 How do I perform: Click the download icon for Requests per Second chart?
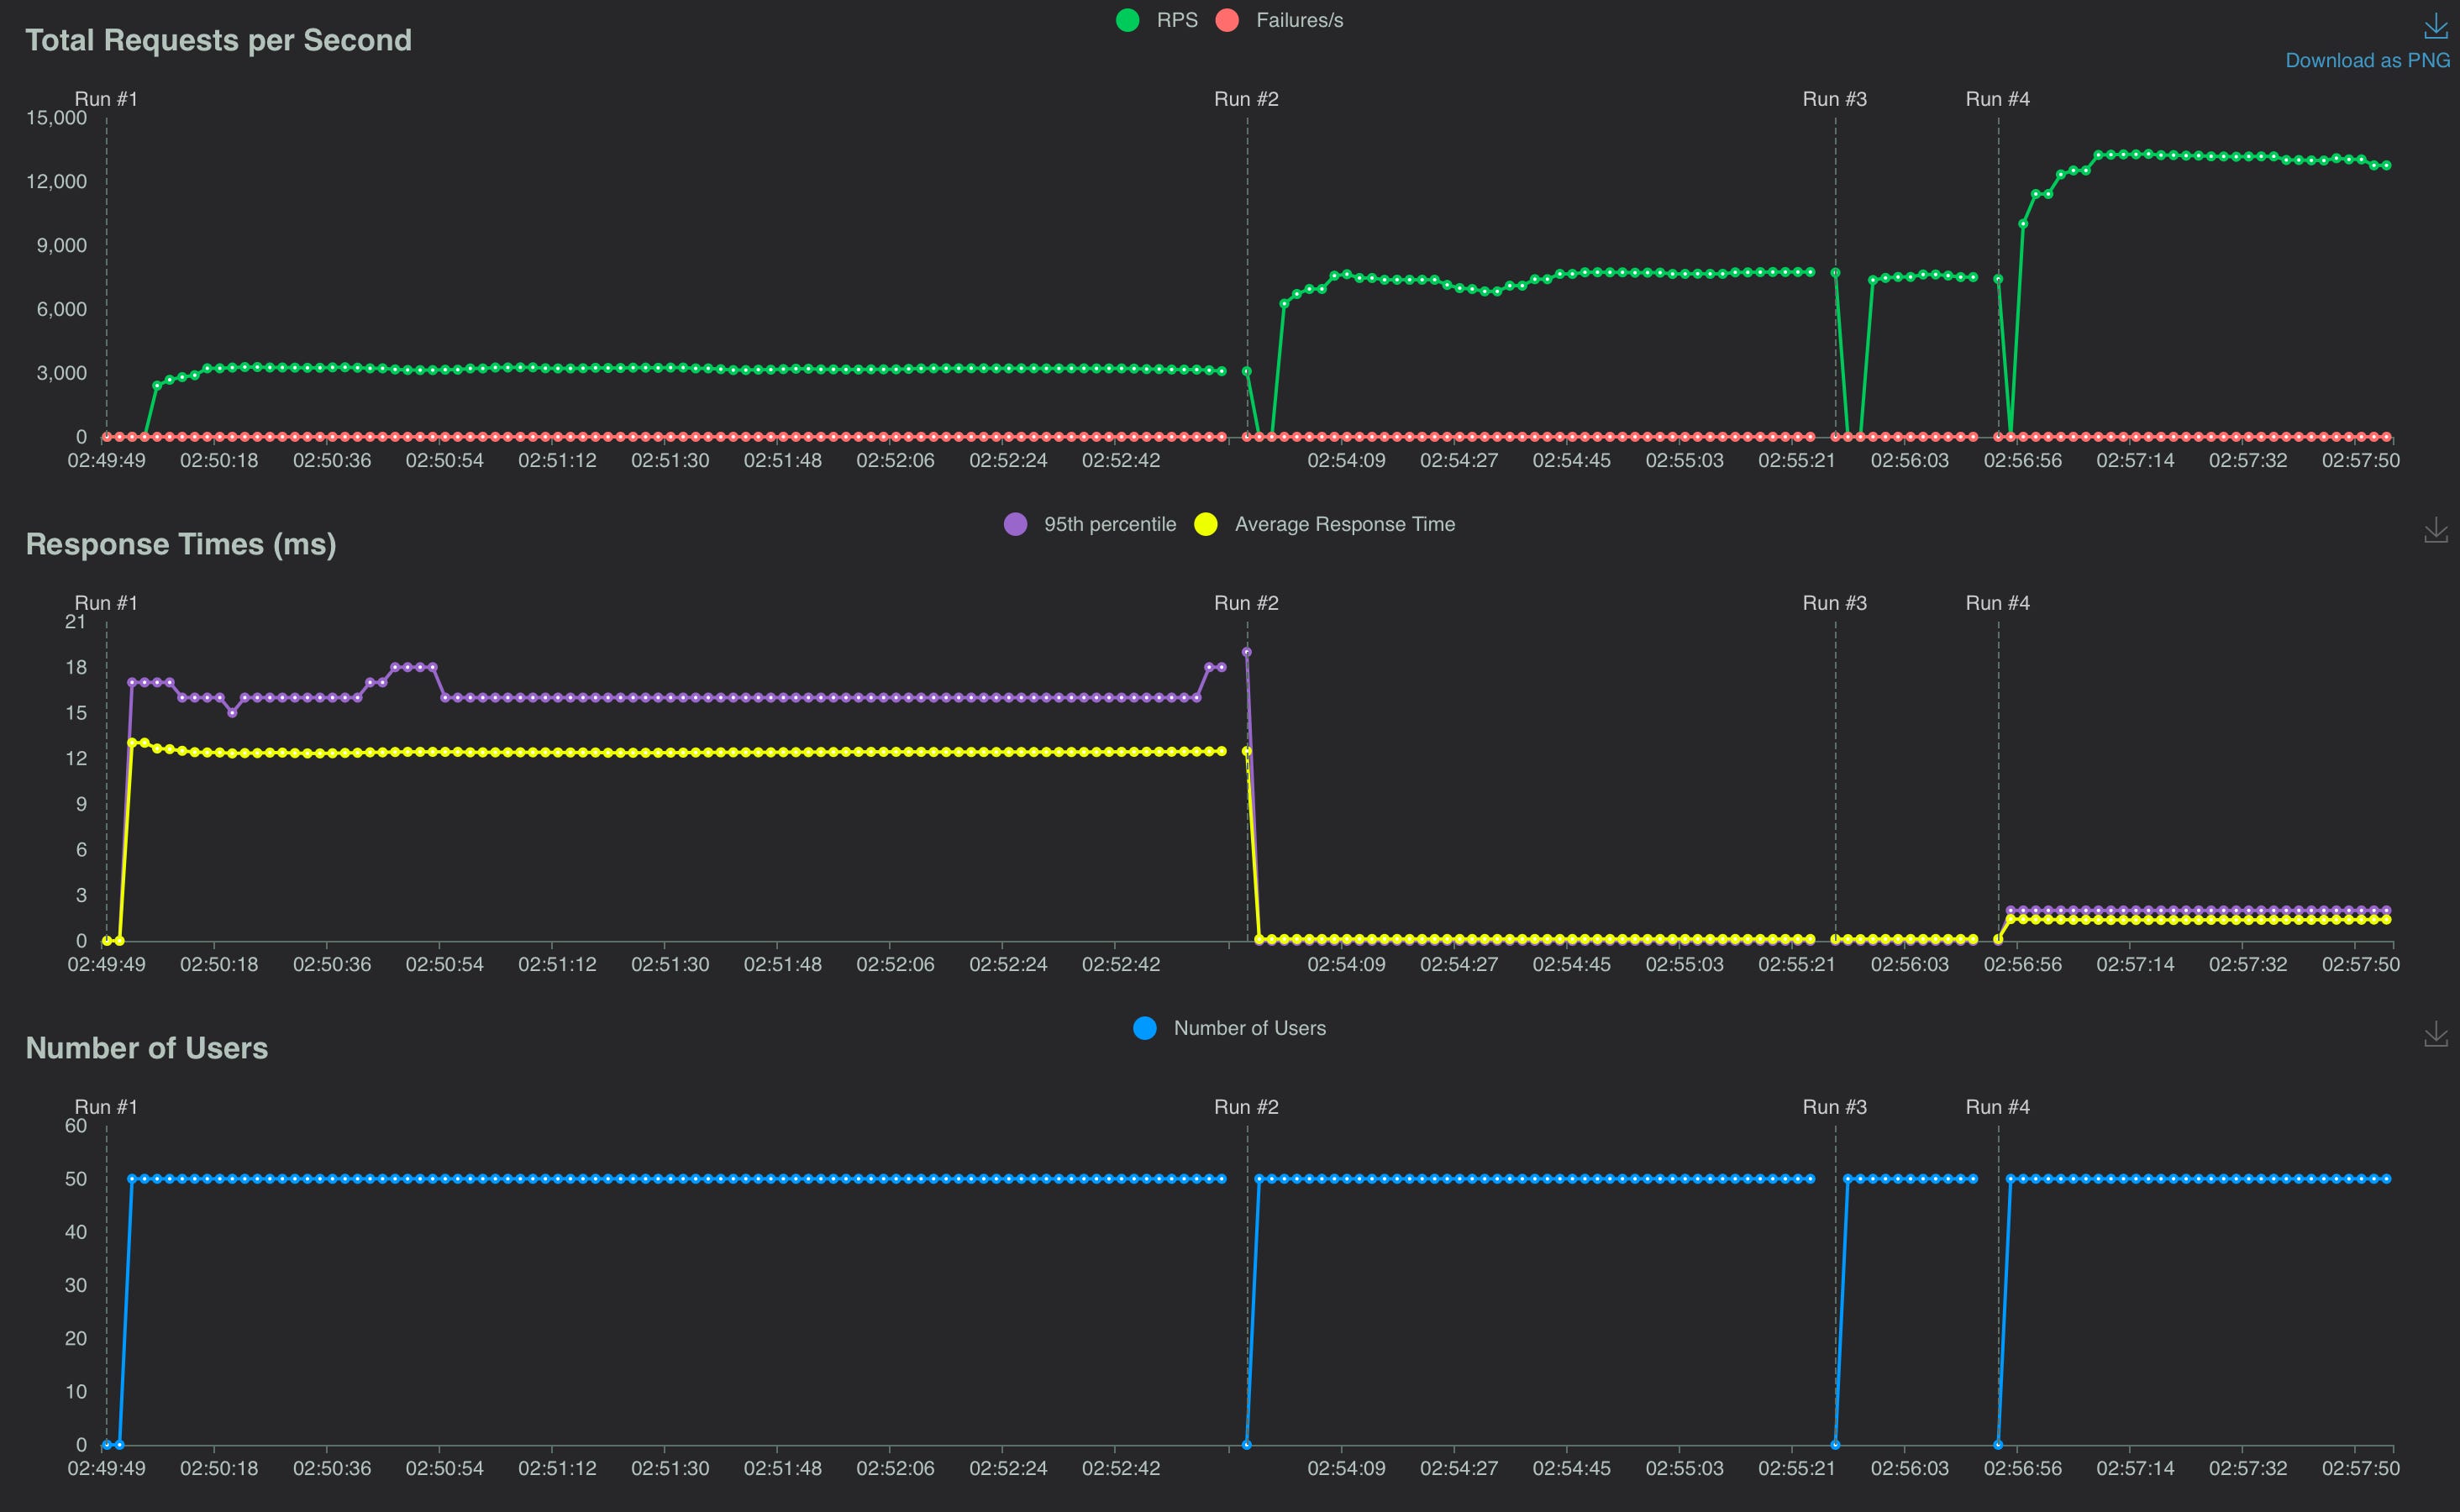(2436, 27)
